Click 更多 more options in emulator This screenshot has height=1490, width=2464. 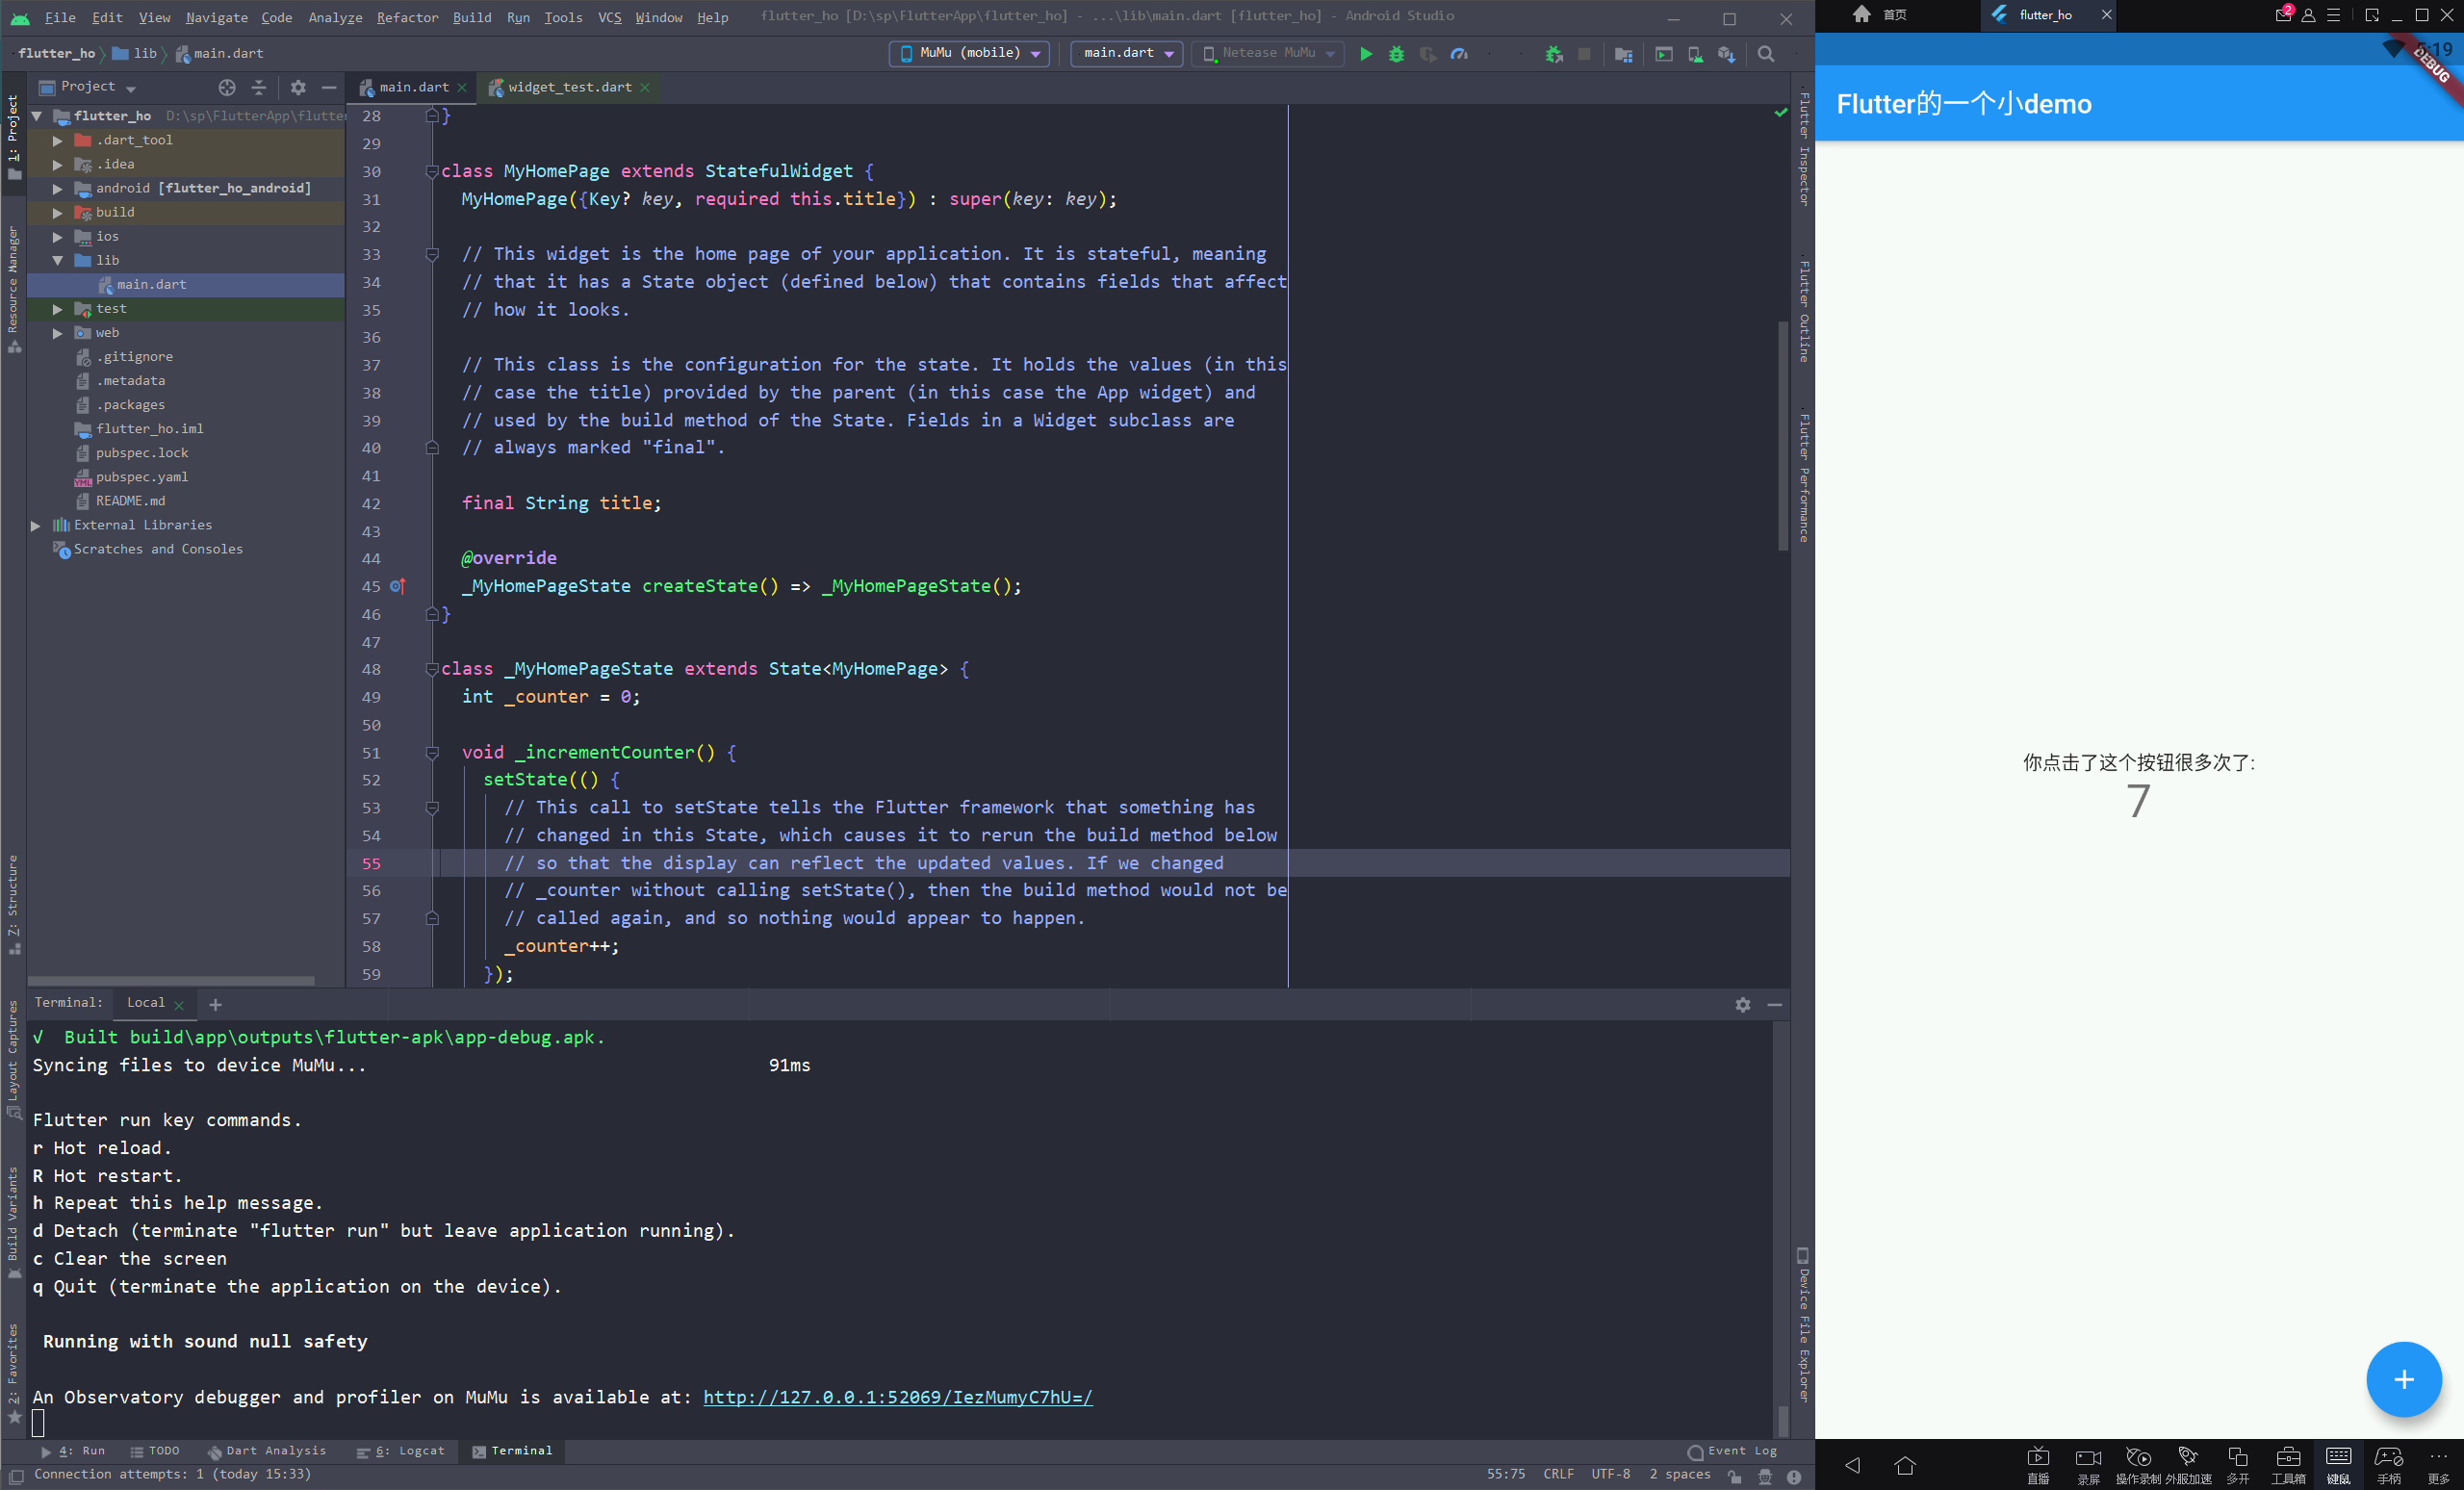point(2438,1465)
